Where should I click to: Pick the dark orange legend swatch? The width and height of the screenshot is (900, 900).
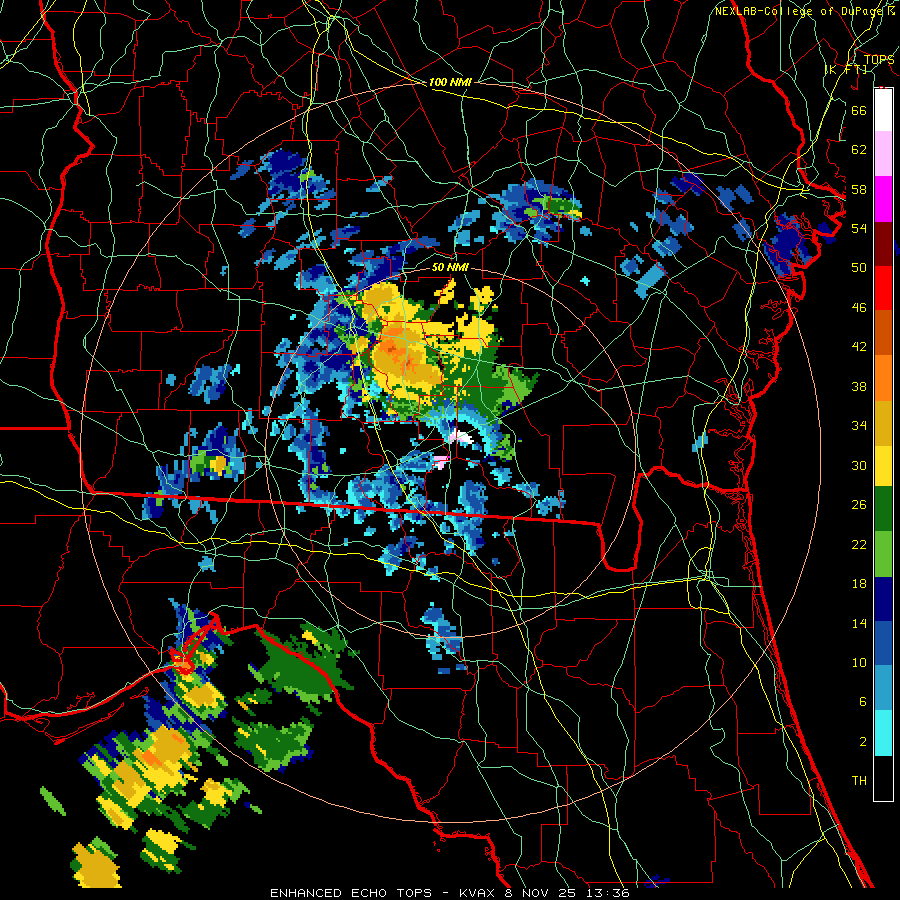click(x=883, y=333)
